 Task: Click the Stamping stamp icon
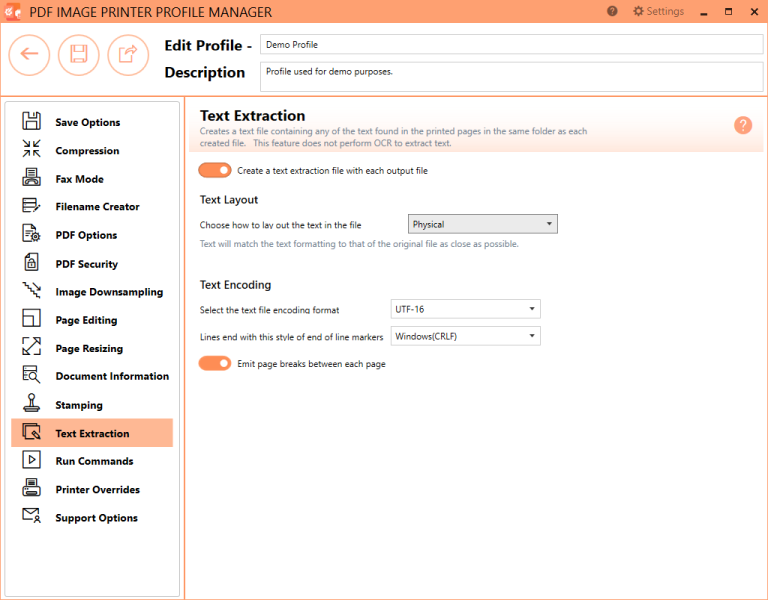tap(31, 403)
